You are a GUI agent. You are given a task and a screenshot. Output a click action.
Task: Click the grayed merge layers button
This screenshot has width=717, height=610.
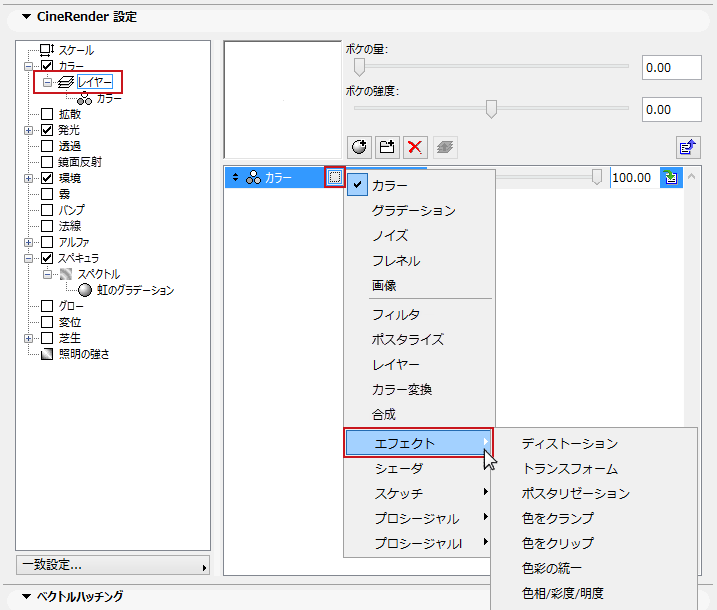point(444,147)
